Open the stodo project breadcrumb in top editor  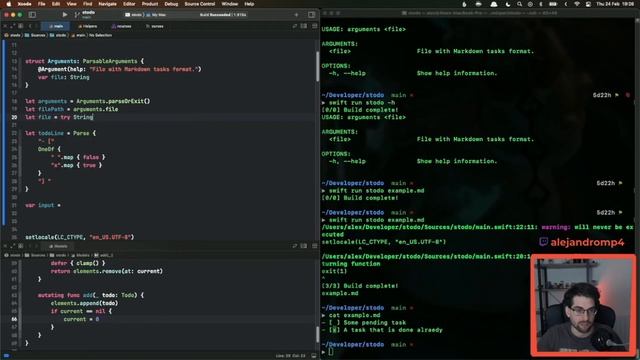13,36
